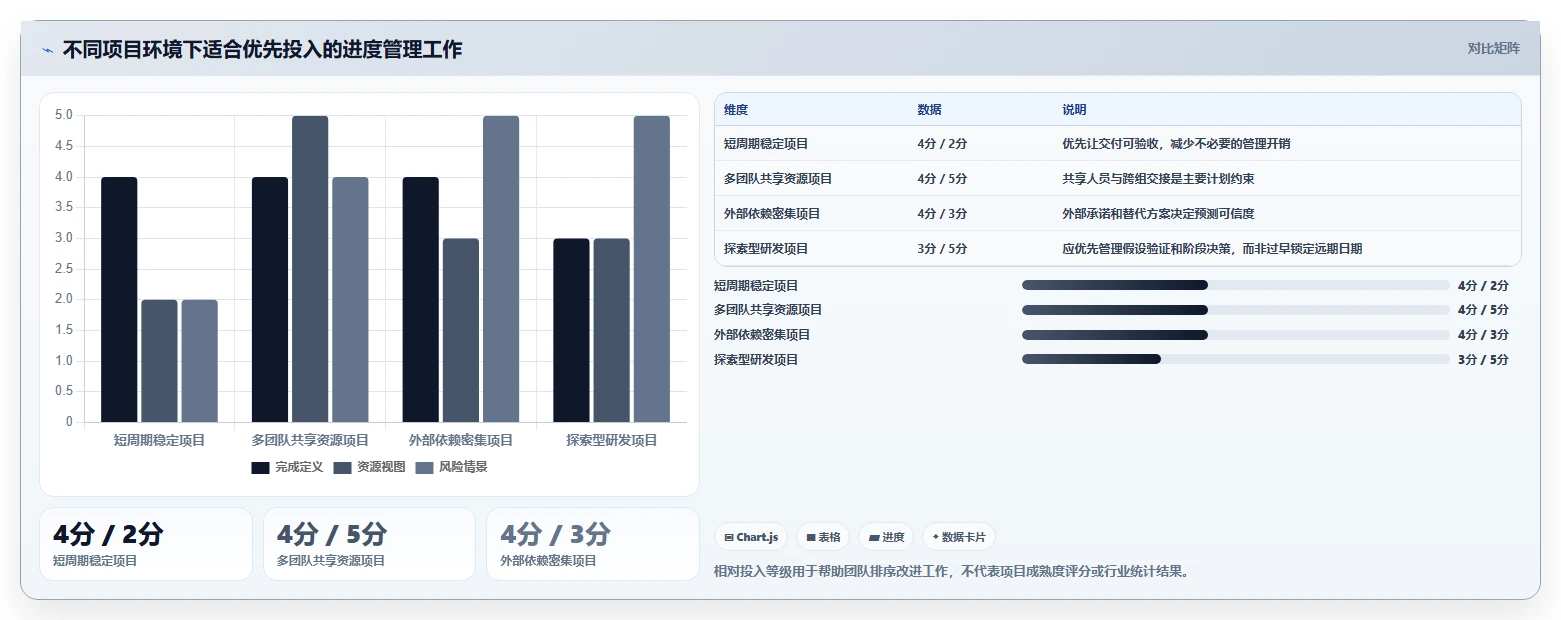Click the description 外部承诺和替代方案决定预测可信度
This screenshot has width=1561, height=620.
1158,213
